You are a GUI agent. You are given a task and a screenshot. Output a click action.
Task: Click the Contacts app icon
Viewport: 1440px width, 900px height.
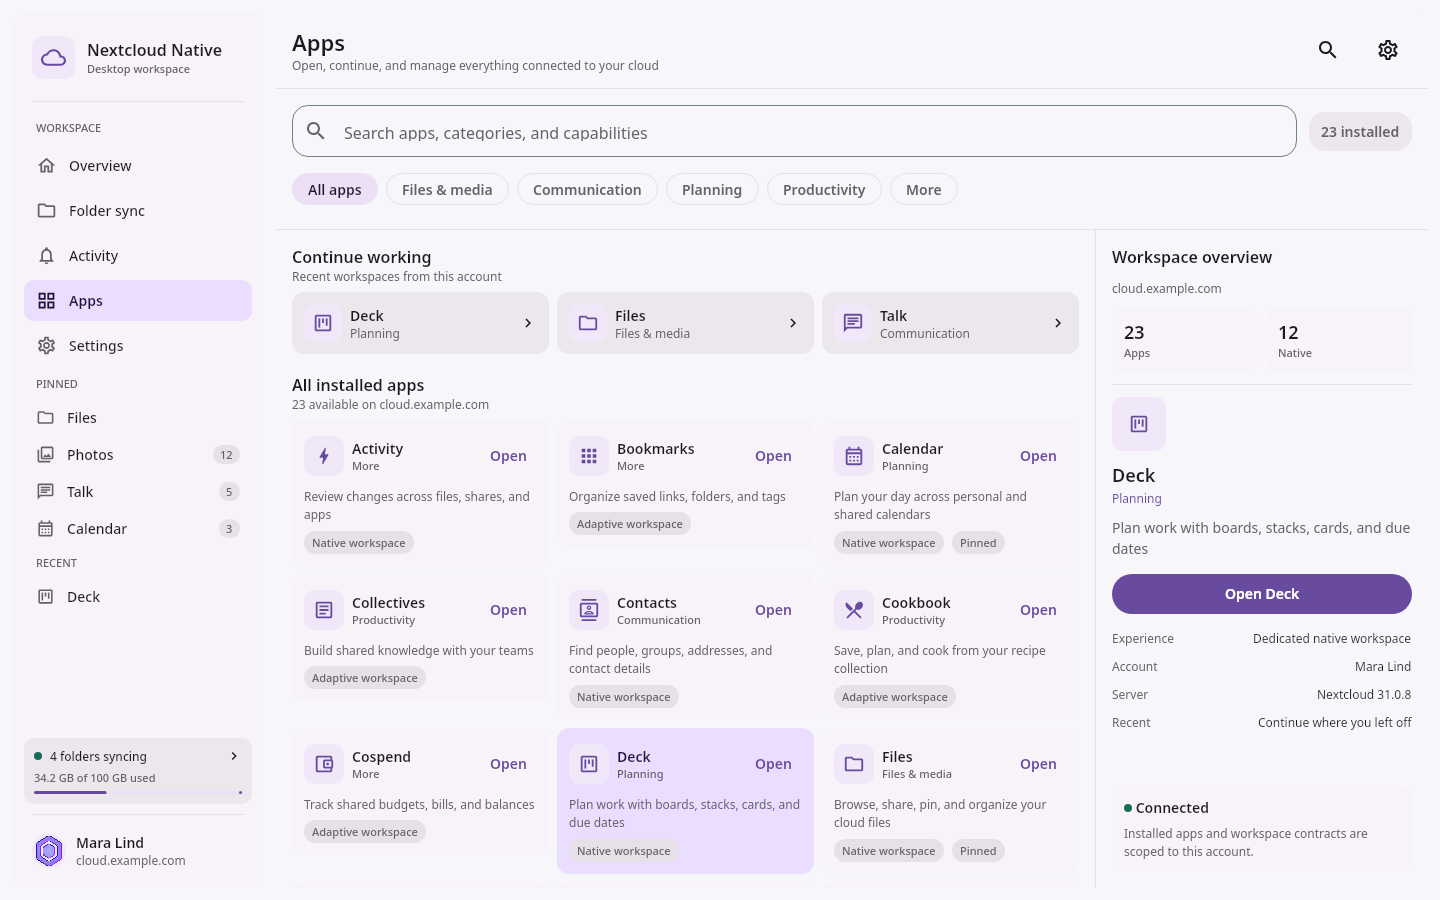pos(589,610)
